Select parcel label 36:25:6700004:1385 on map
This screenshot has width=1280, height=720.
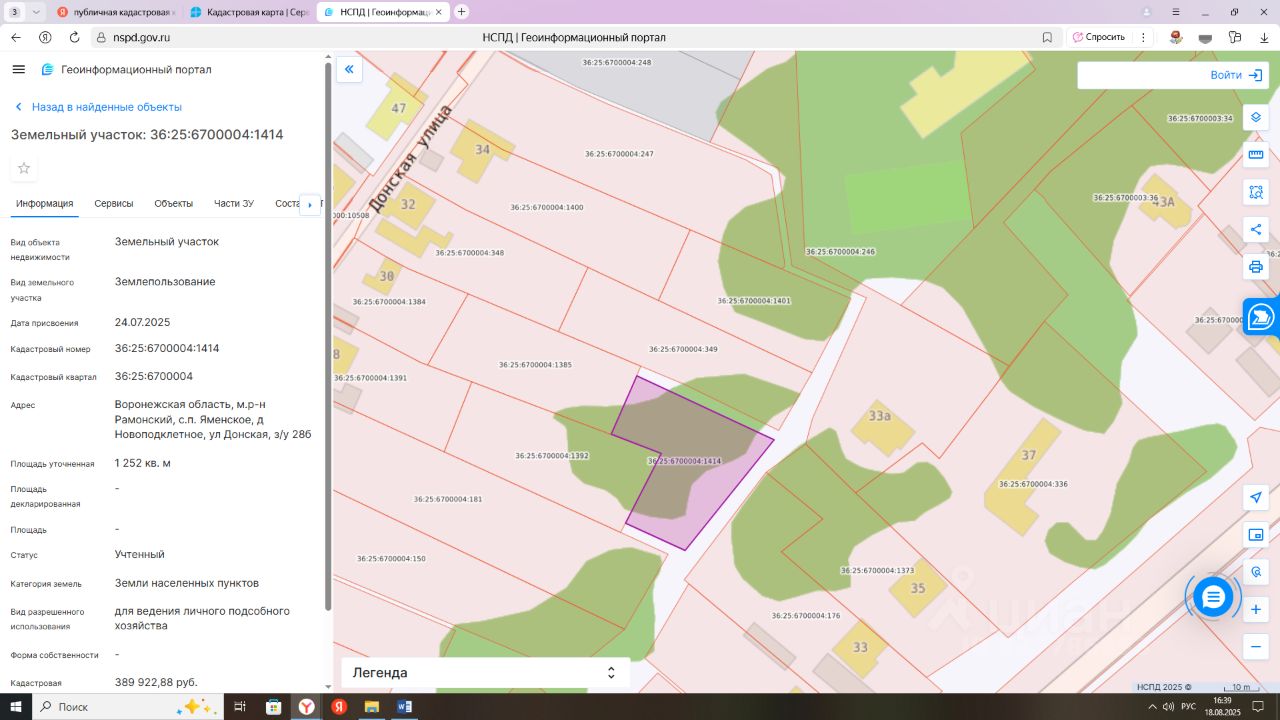pyautogui.click(x=536, y=365)
